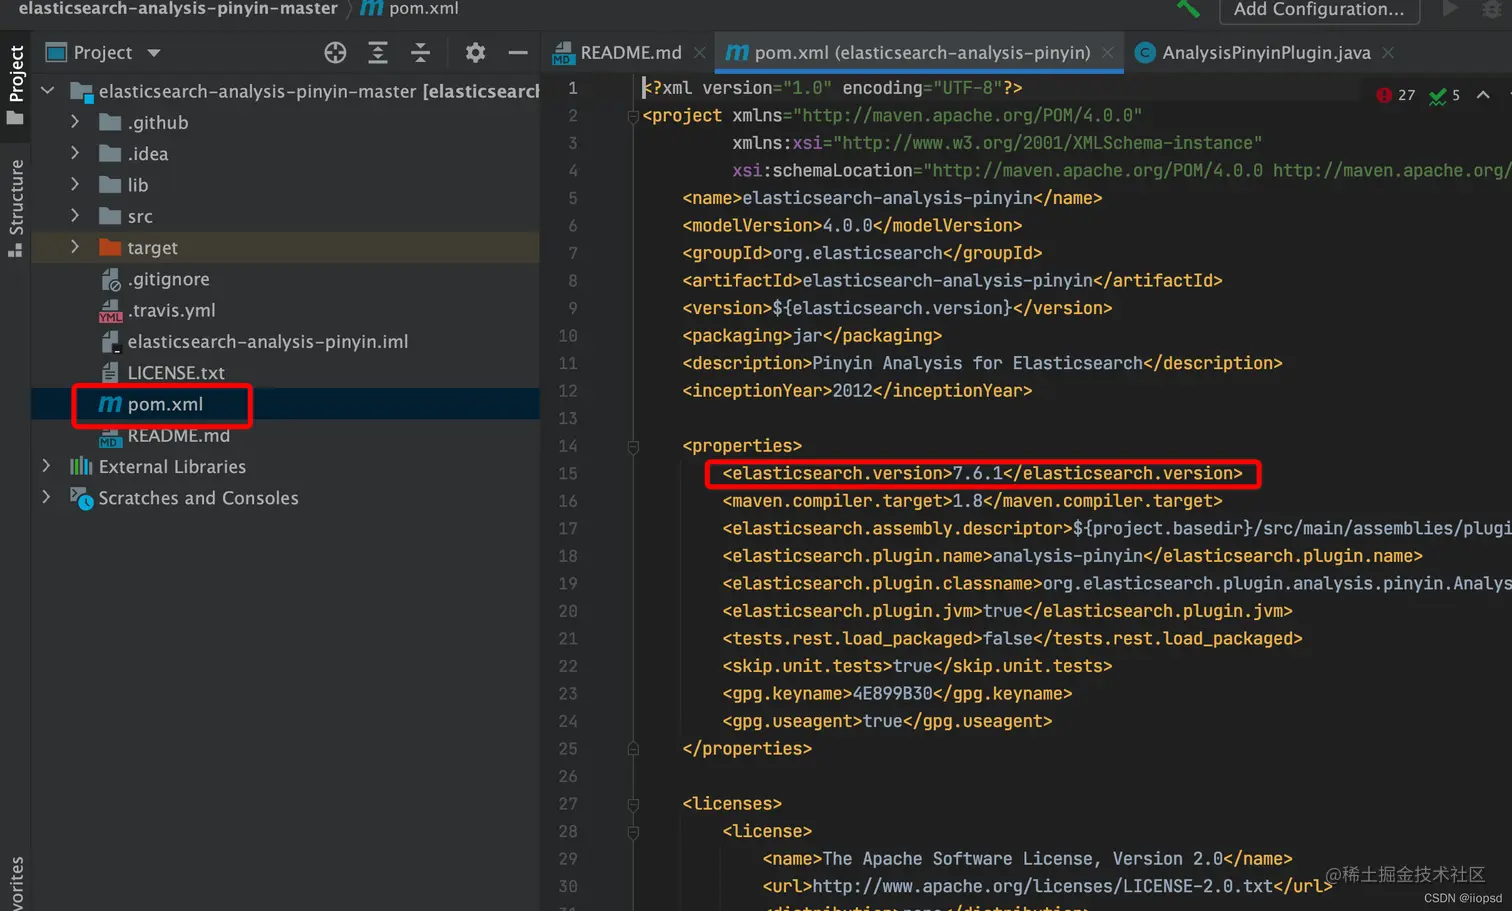Close the AnalysisPinyinPlugin.java tab
The width and height of the screenshot is (1512, 911).
click(x=1388, y=53)
